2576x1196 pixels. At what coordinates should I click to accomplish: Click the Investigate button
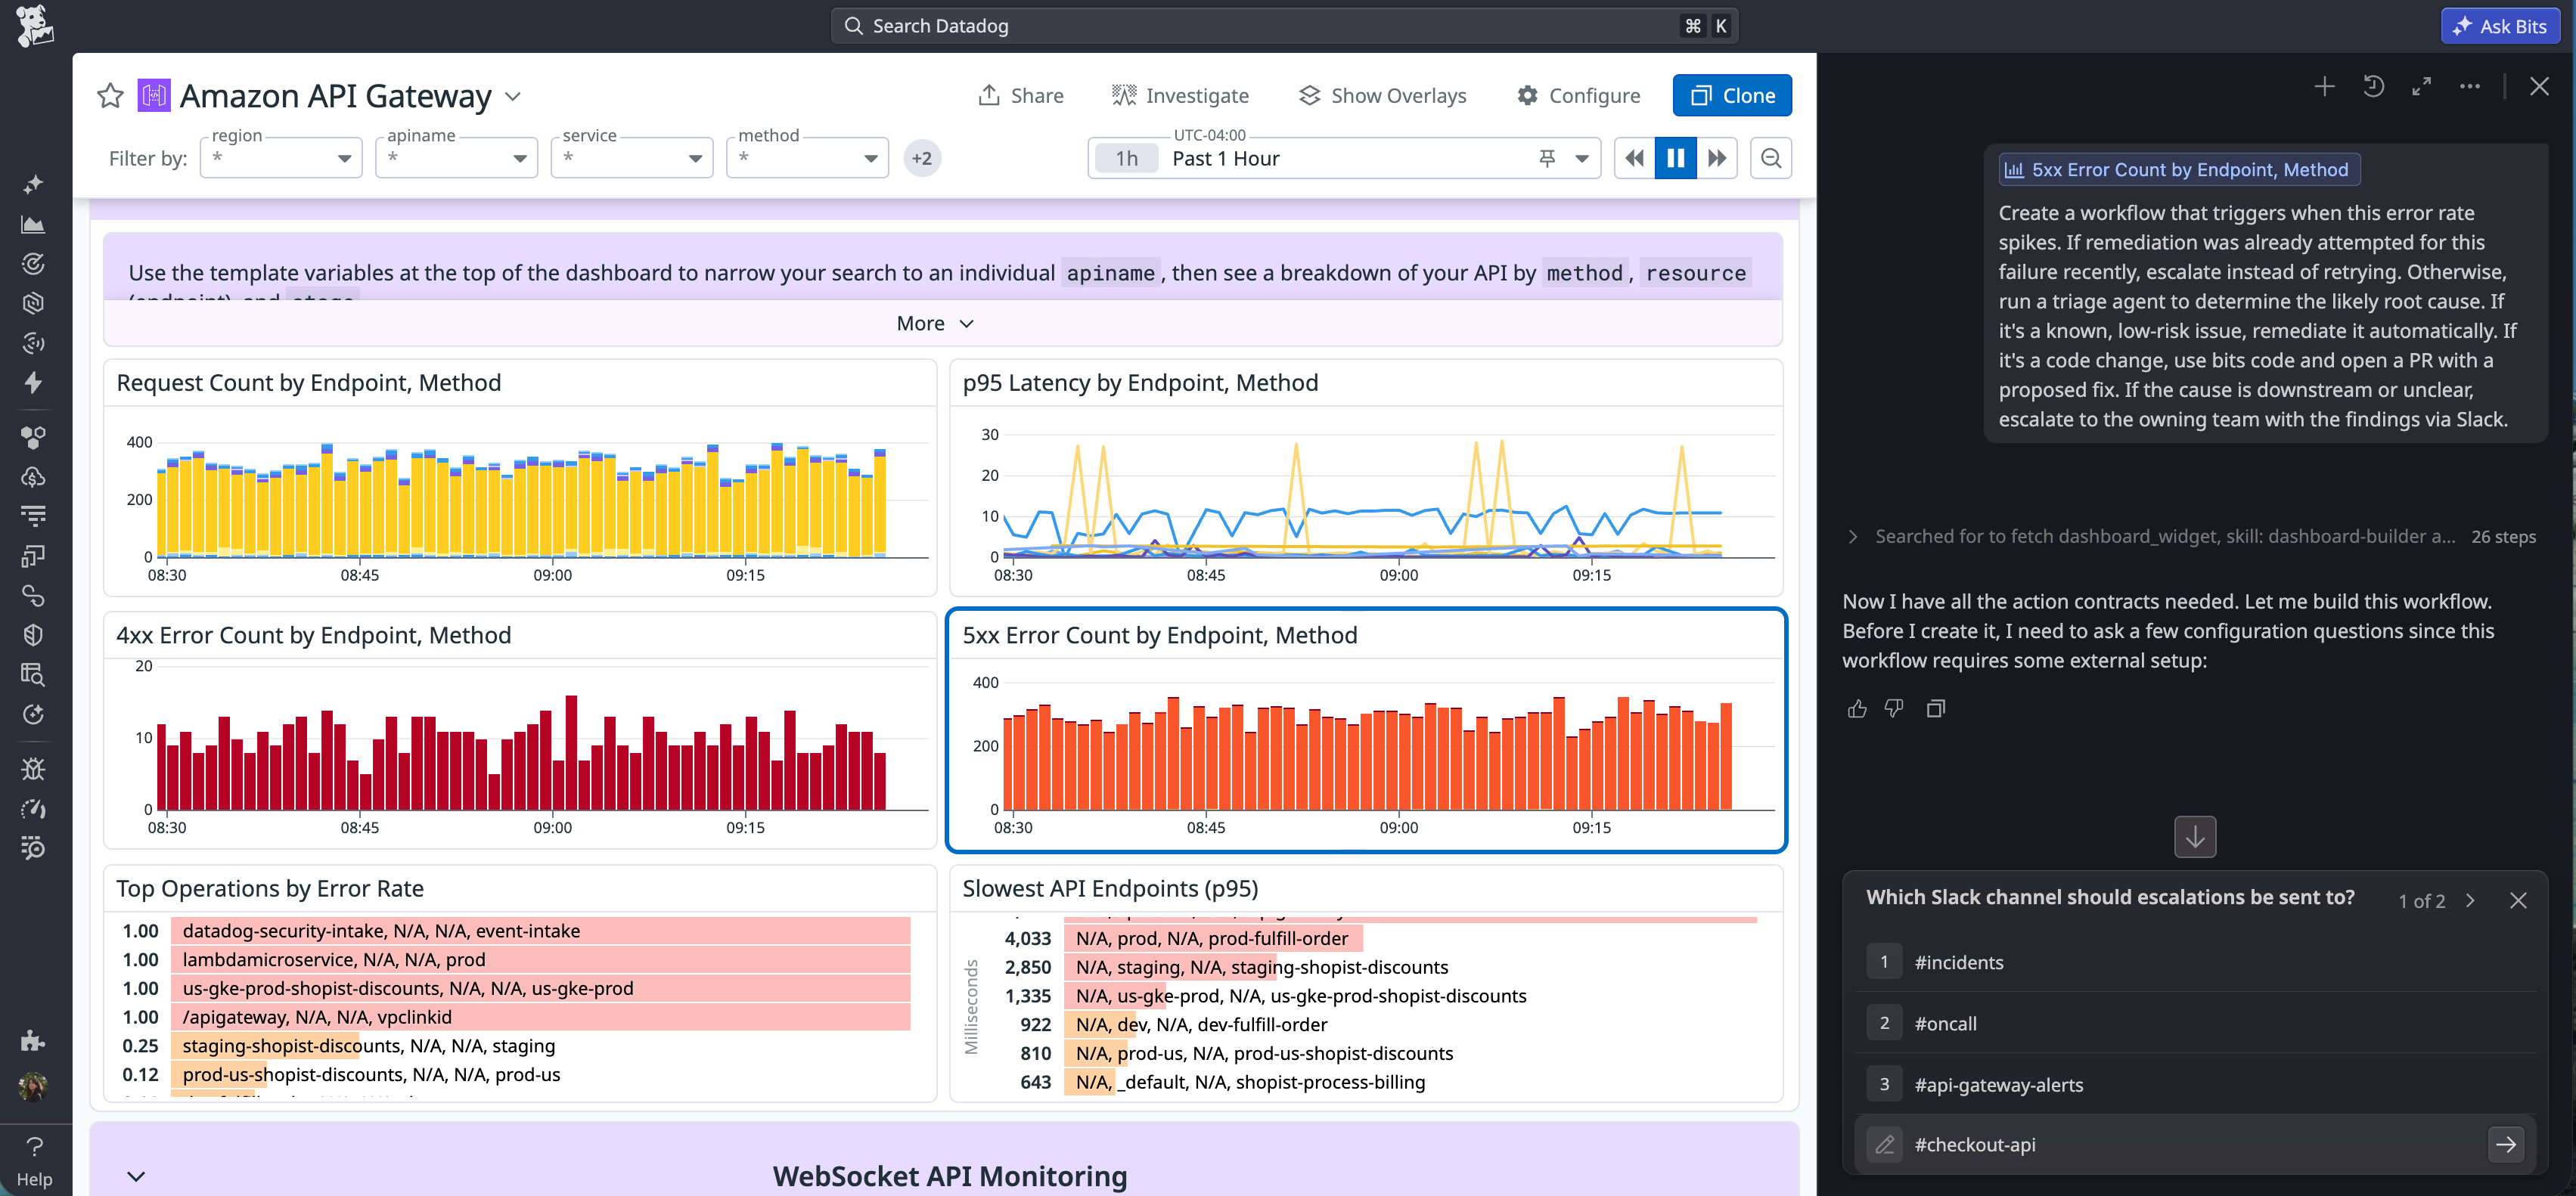(x=1180, y=96)
